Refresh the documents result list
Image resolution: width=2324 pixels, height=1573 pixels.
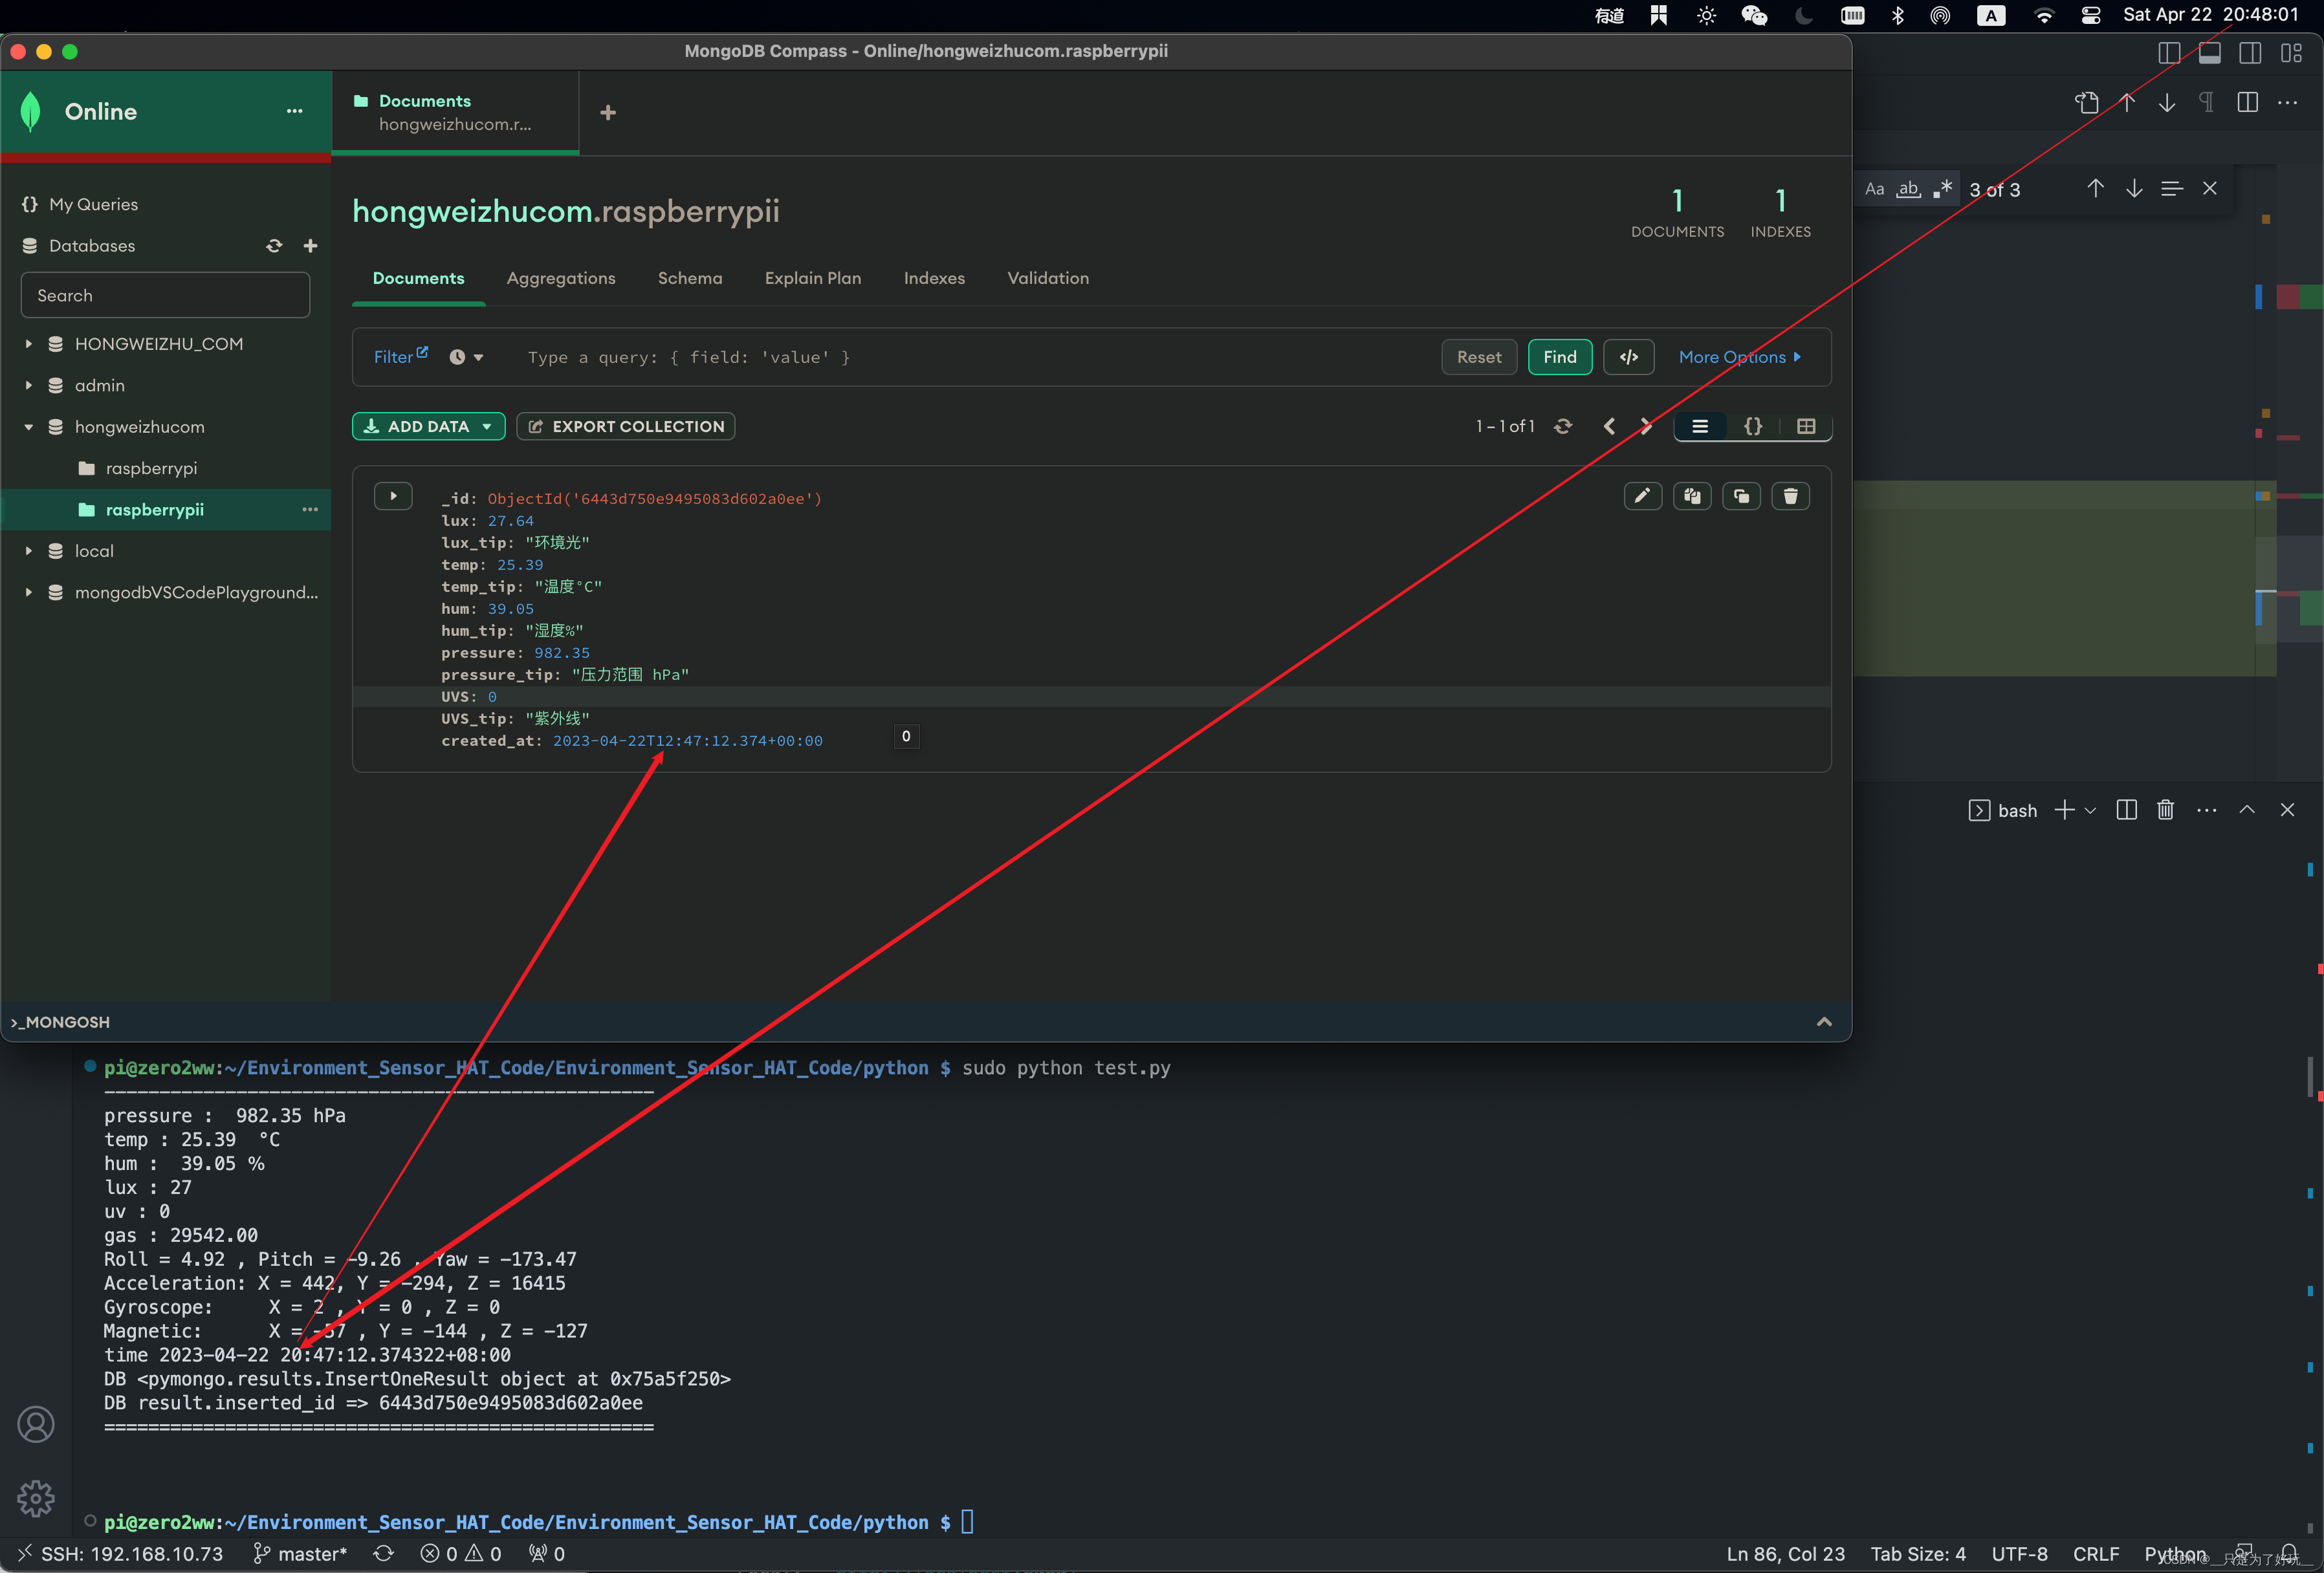tap(1563, 427)
